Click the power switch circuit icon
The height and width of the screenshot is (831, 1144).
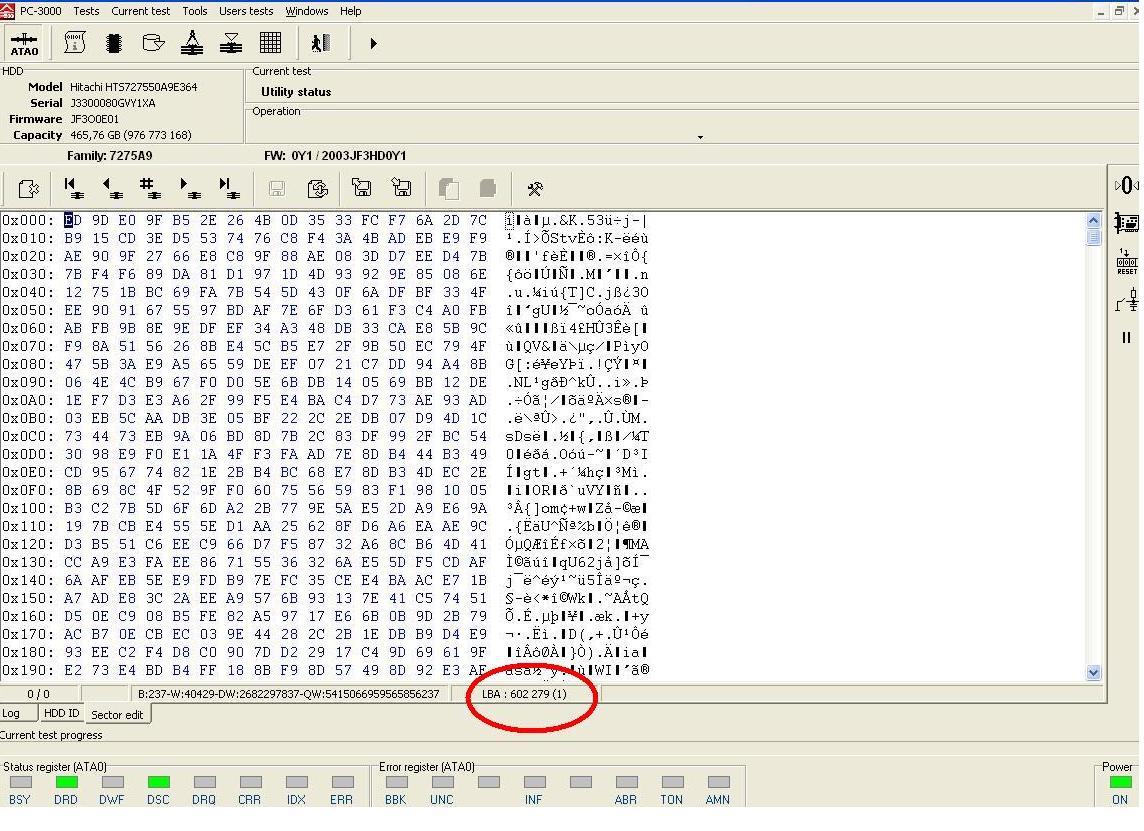[x=1126, y=300]
